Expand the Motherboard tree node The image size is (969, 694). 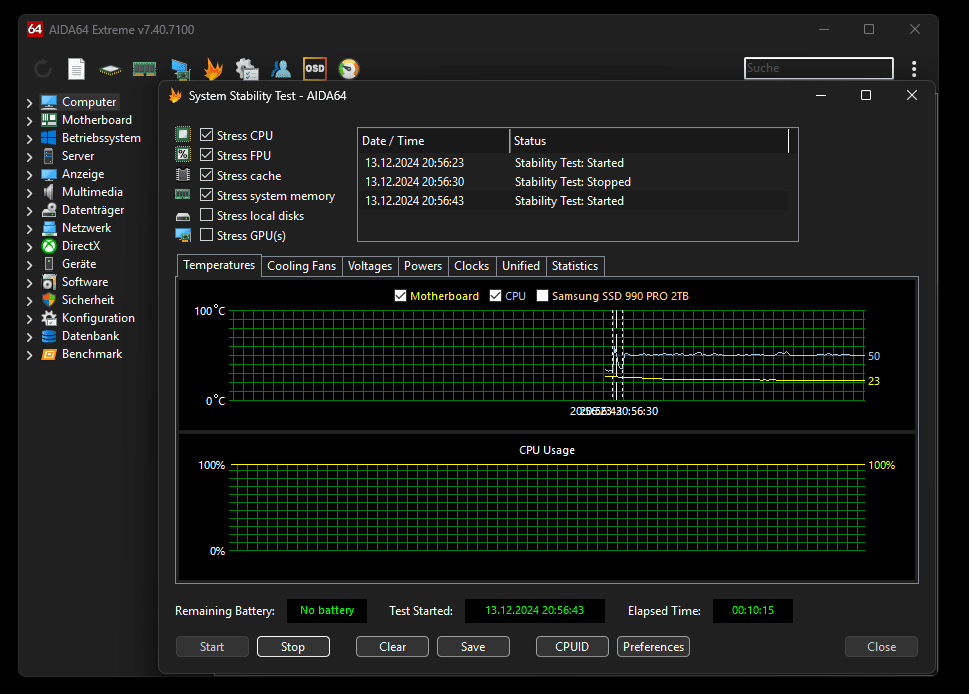coord(29,121)
